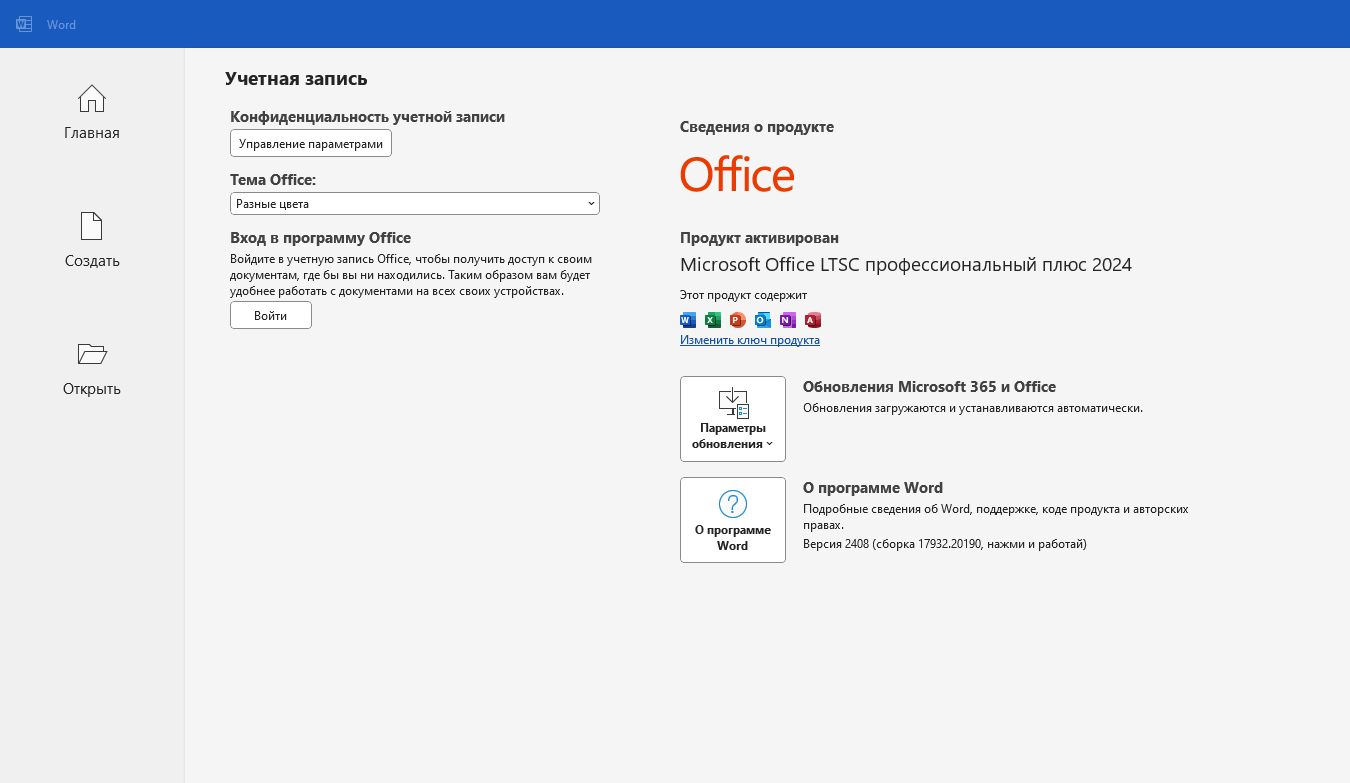Screen dimensions: 1350x783
Task: Go to the Открыть open files page
Action: tap(92, 369)
